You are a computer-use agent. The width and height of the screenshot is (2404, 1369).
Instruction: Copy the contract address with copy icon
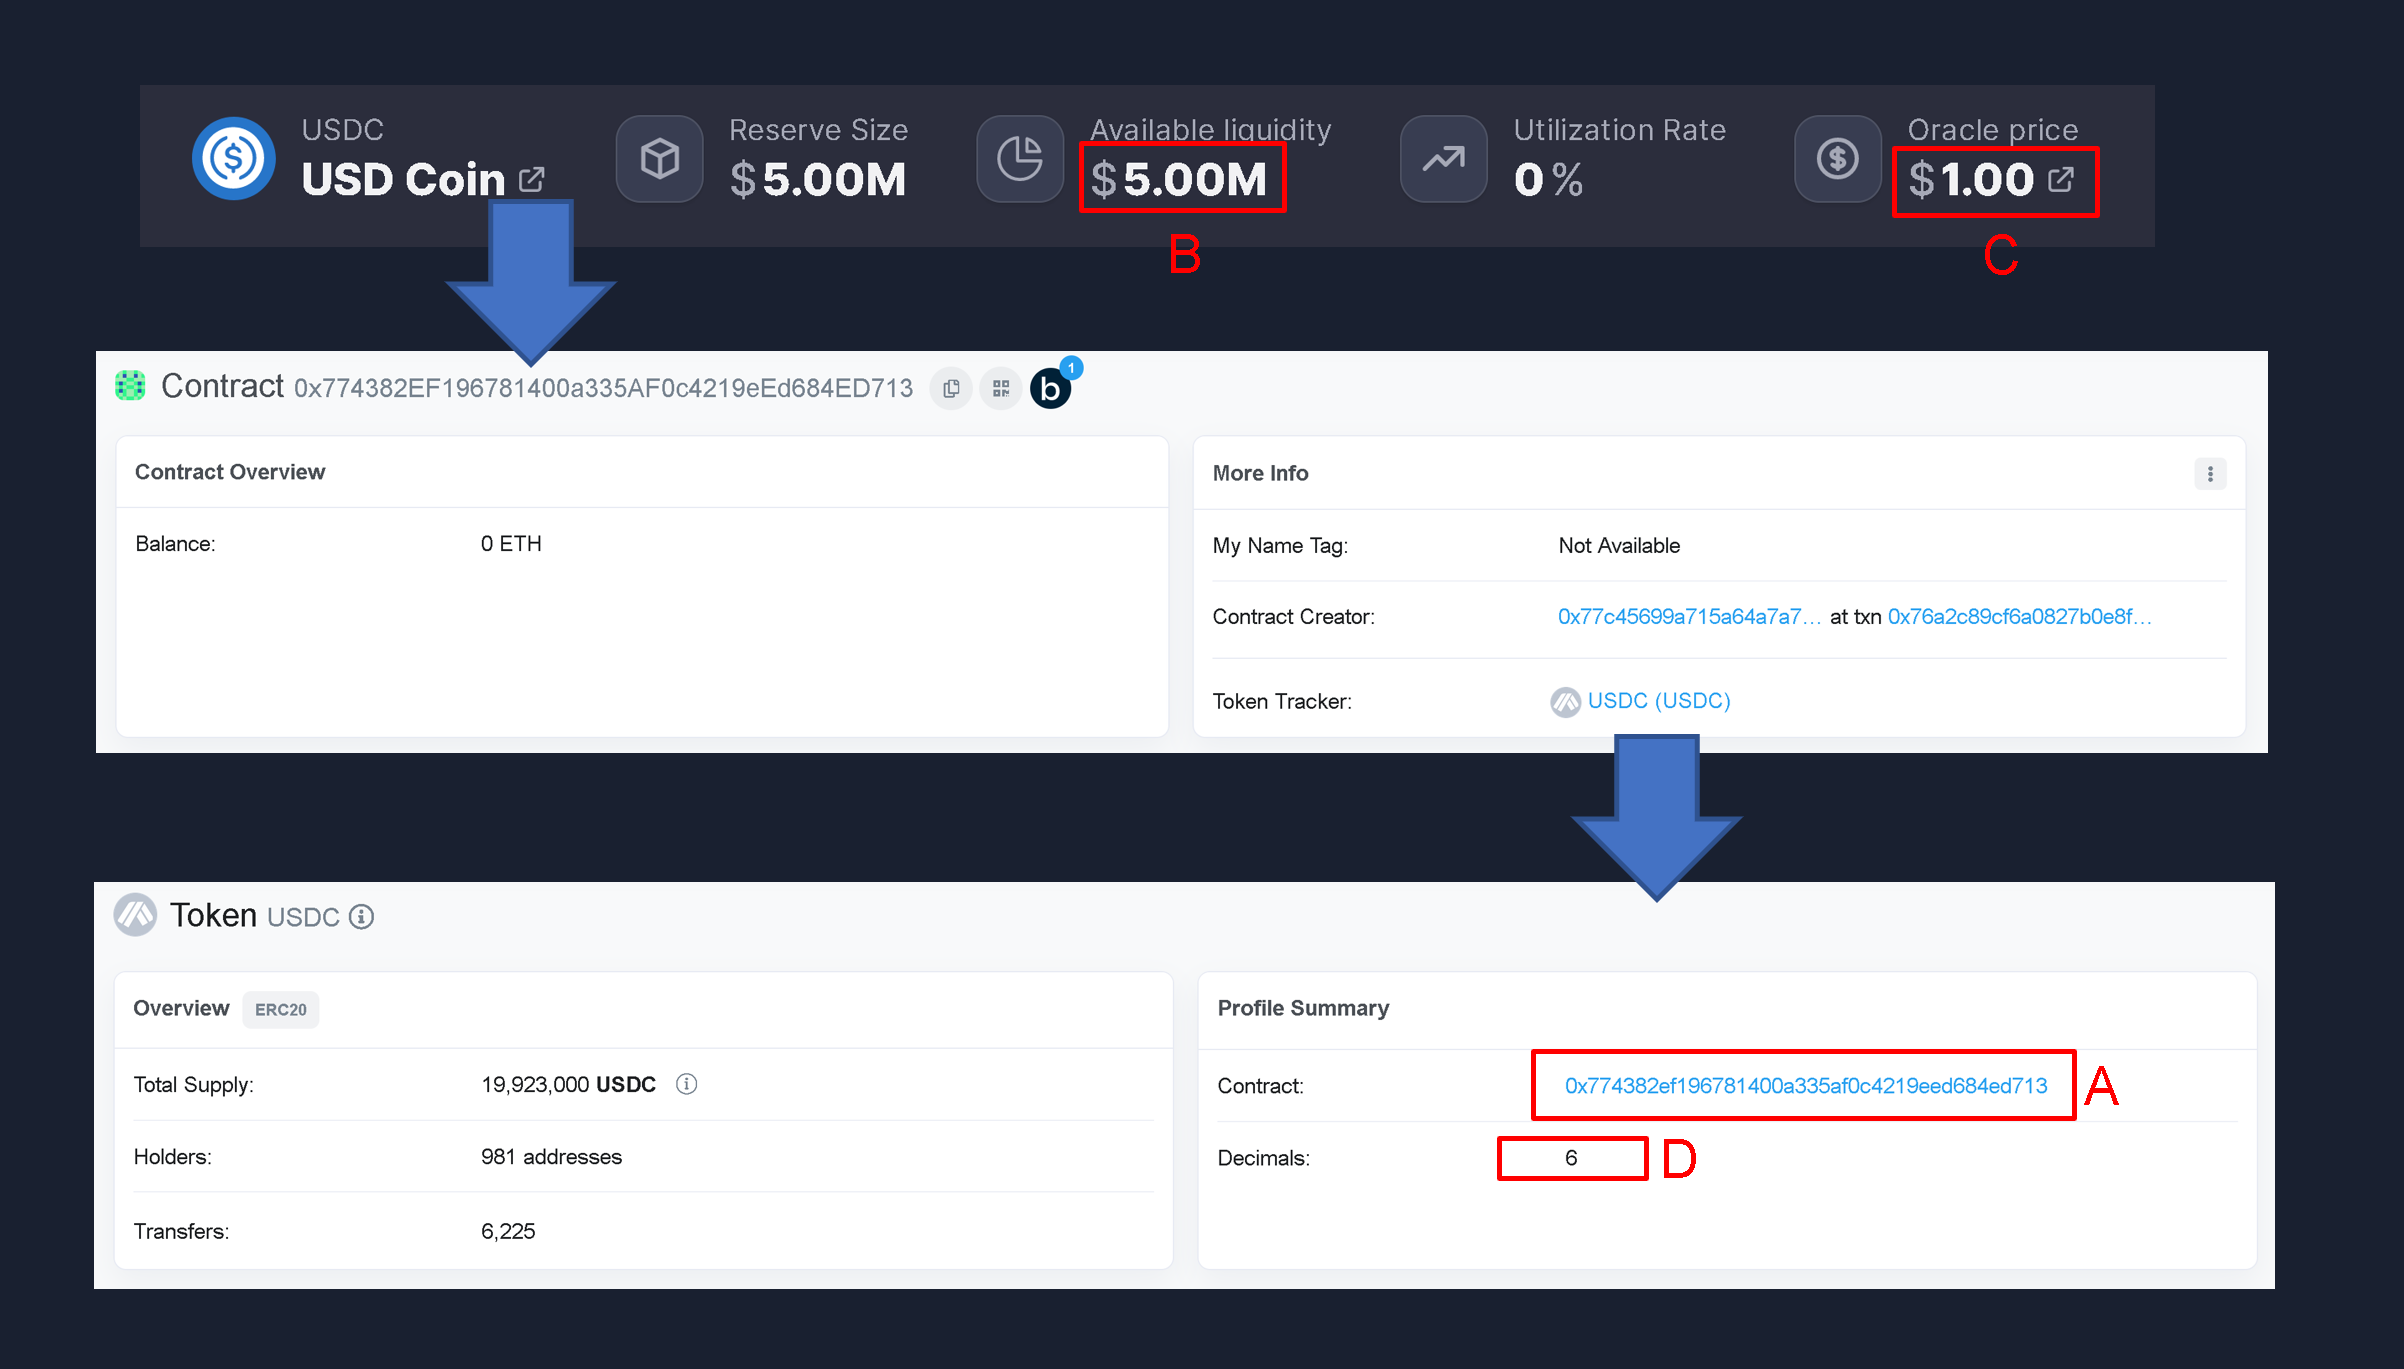(x=951, y=388)
